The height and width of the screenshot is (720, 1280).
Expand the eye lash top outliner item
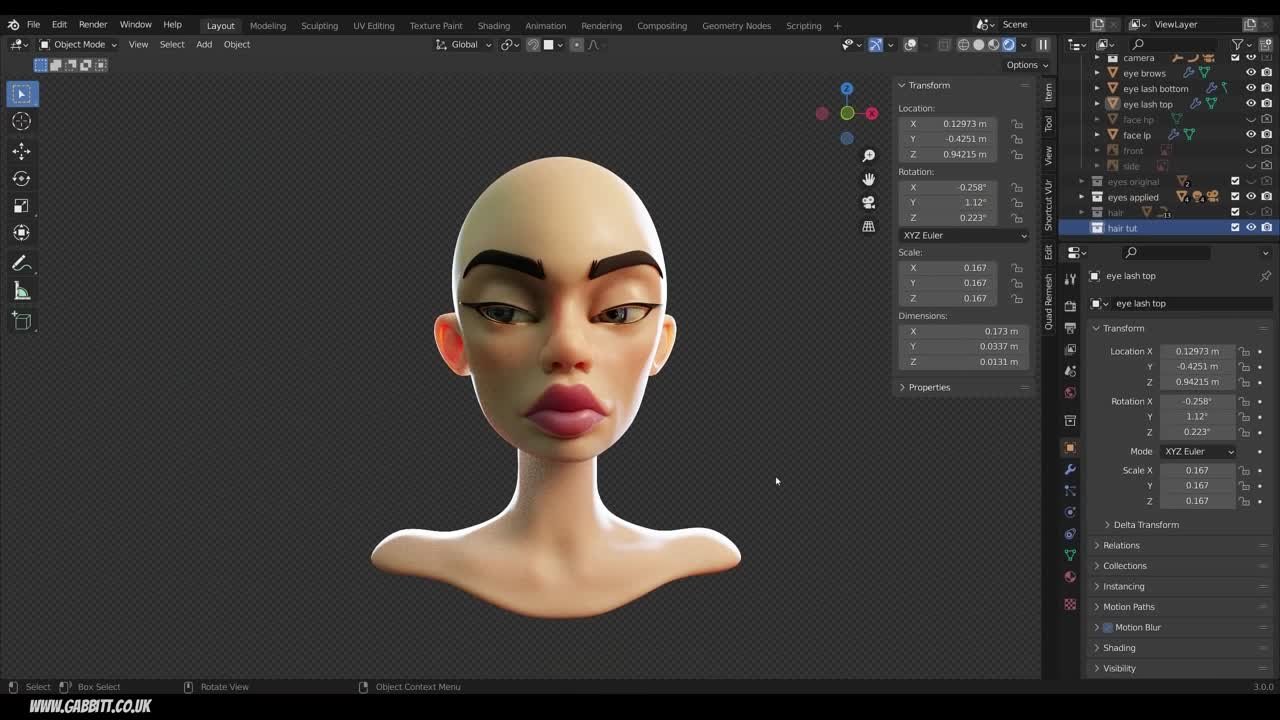(1098, 104)
